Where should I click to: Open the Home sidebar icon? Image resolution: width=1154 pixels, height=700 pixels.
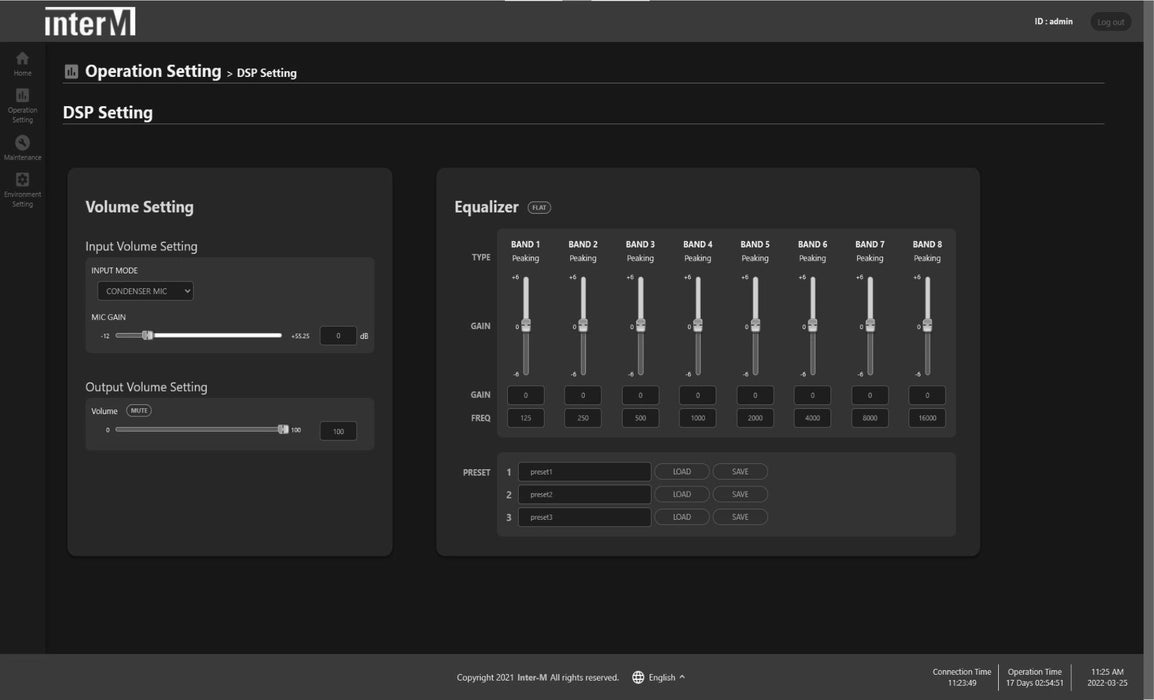[x=22, y=59]
